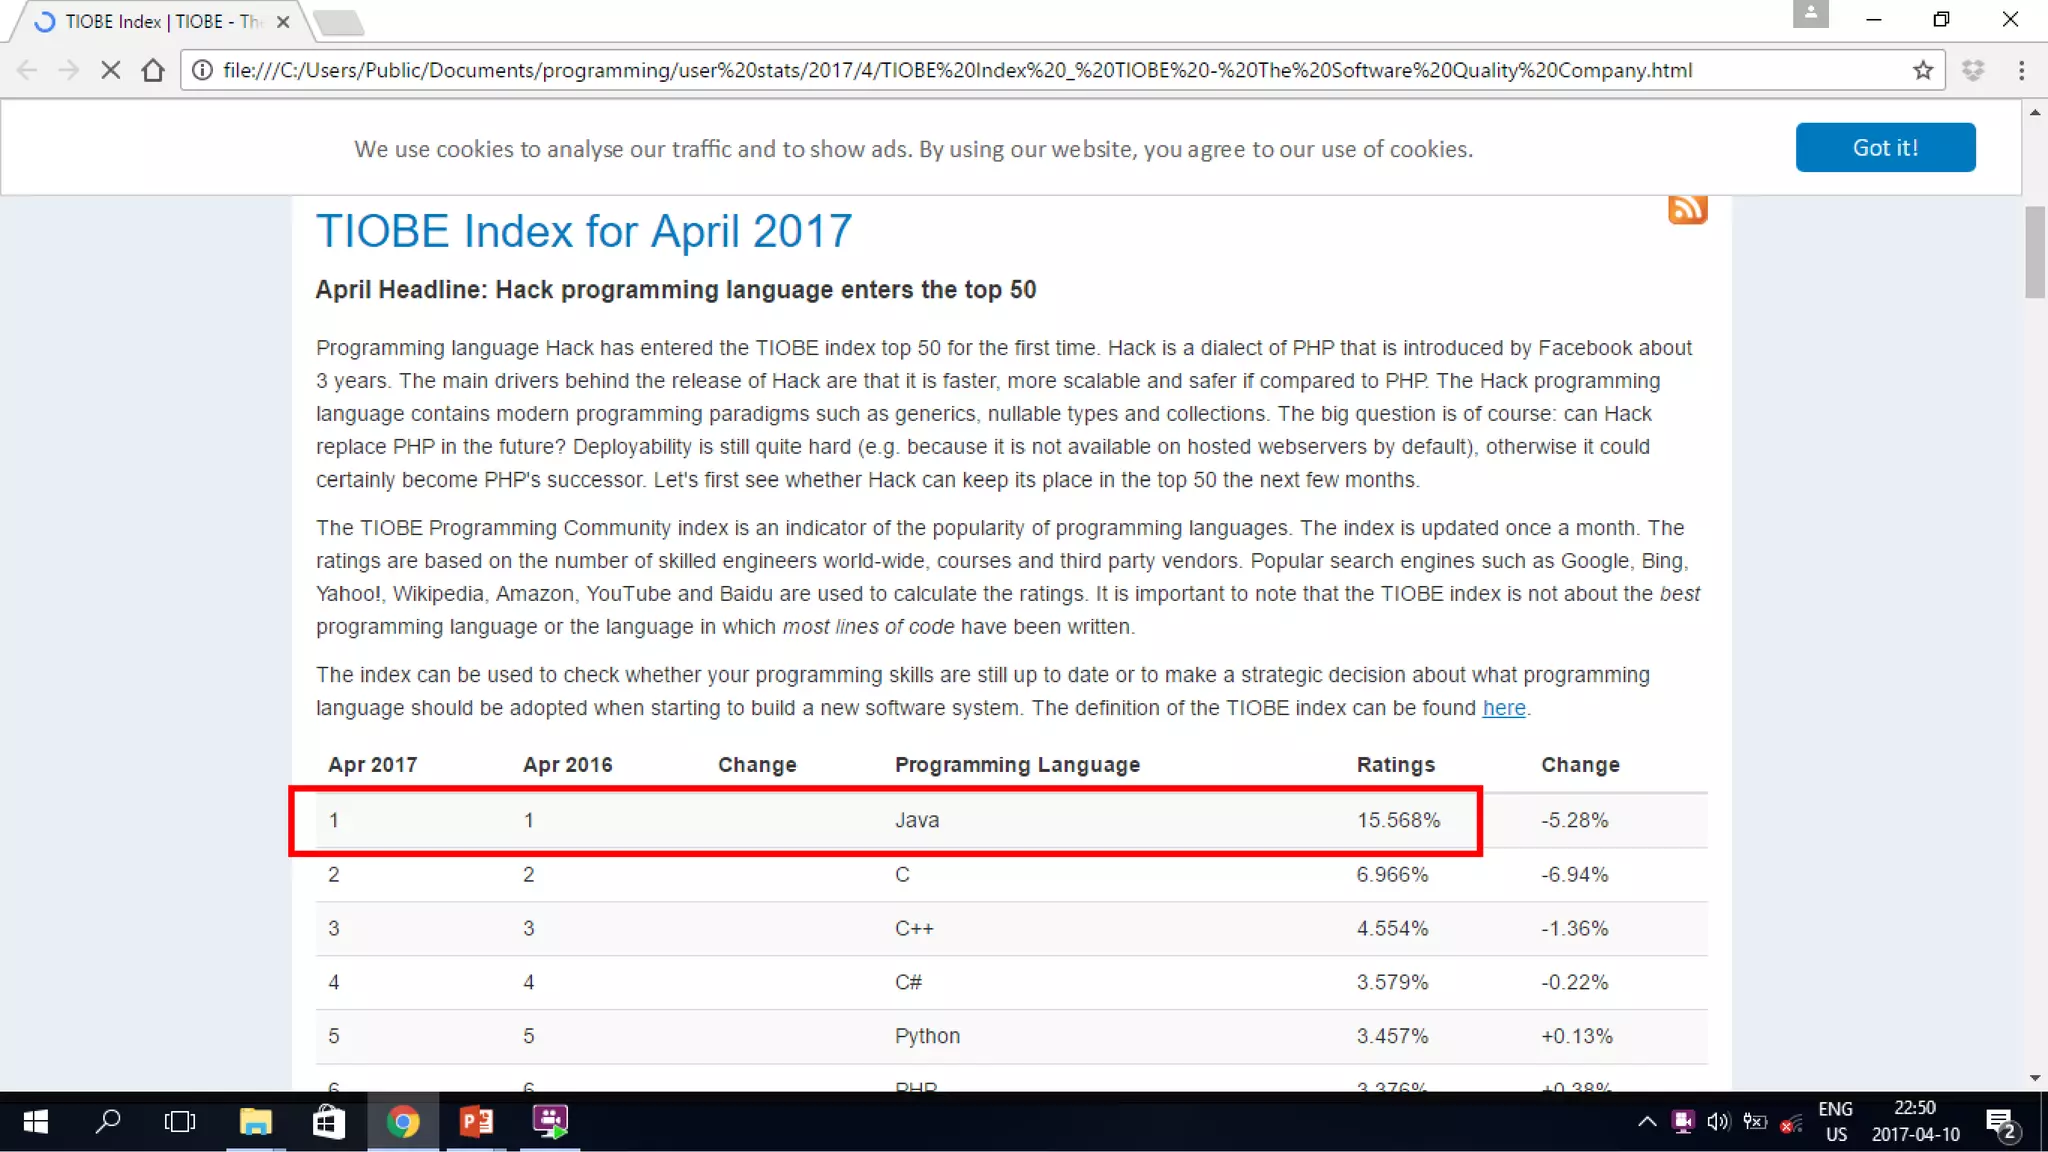Screen dimensions: 2048x1152
Task: Click the '15.568%' rating value
Action: point(1398,820)
